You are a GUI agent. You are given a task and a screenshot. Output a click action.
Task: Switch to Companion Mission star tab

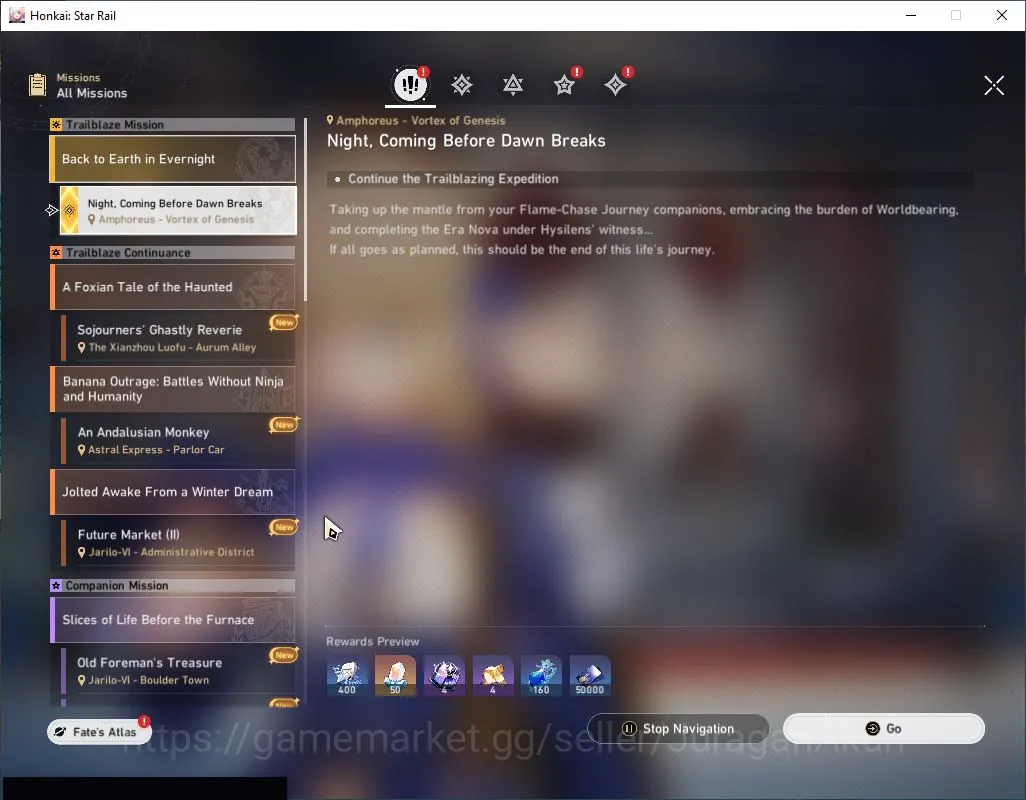coord(565,85)
